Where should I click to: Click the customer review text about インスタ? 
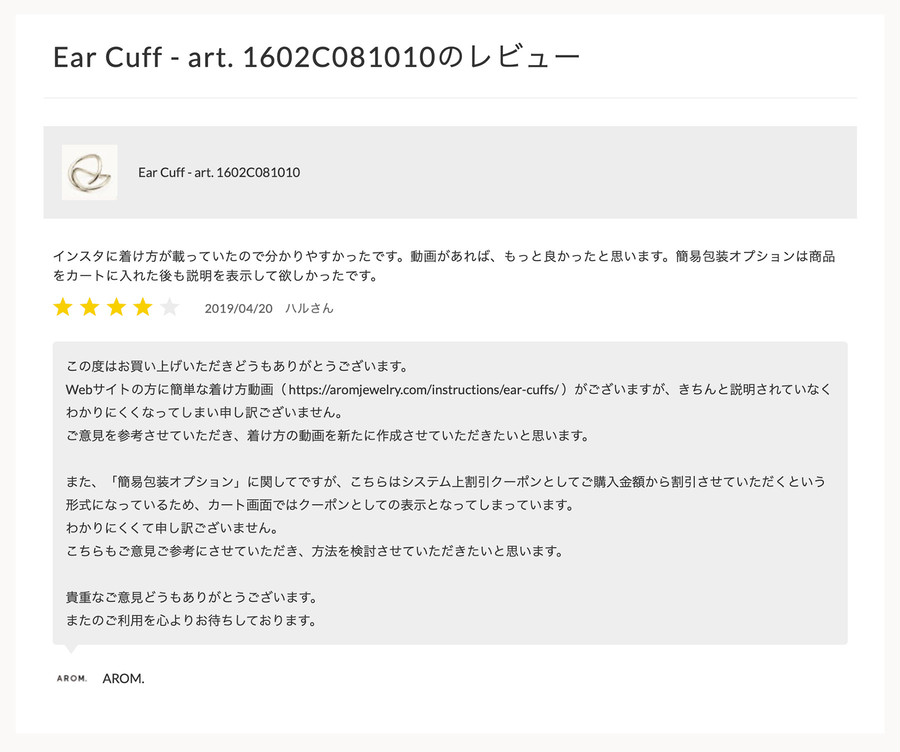click(444, 266)
